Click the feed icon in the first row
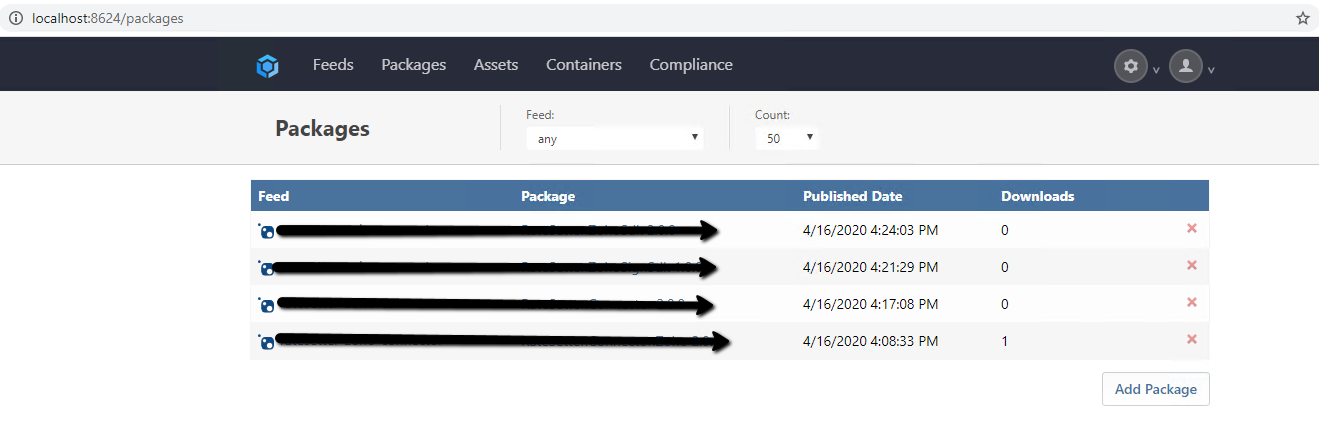Screen dimensions: 1319x432 coord(267,232)
